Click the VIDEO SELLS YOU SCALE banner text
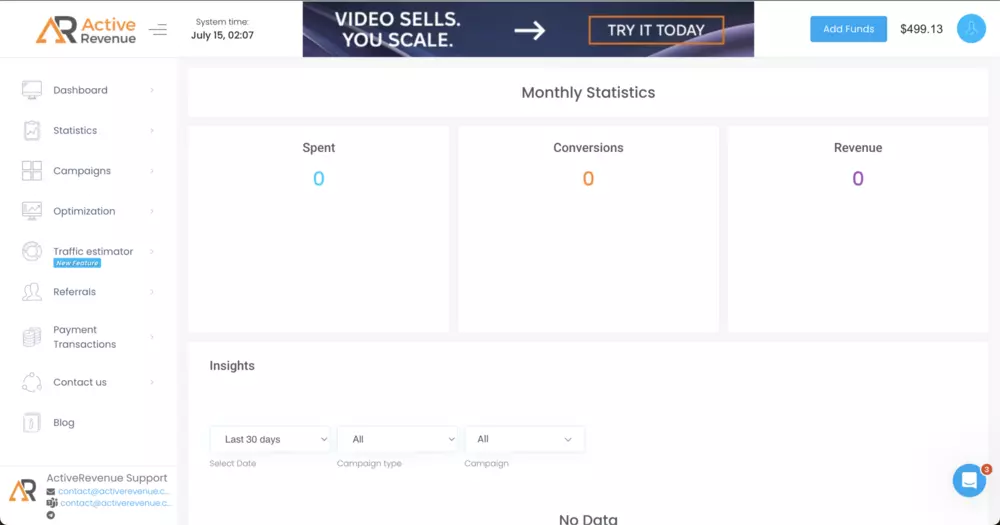1000x525 pixels. 397,29
